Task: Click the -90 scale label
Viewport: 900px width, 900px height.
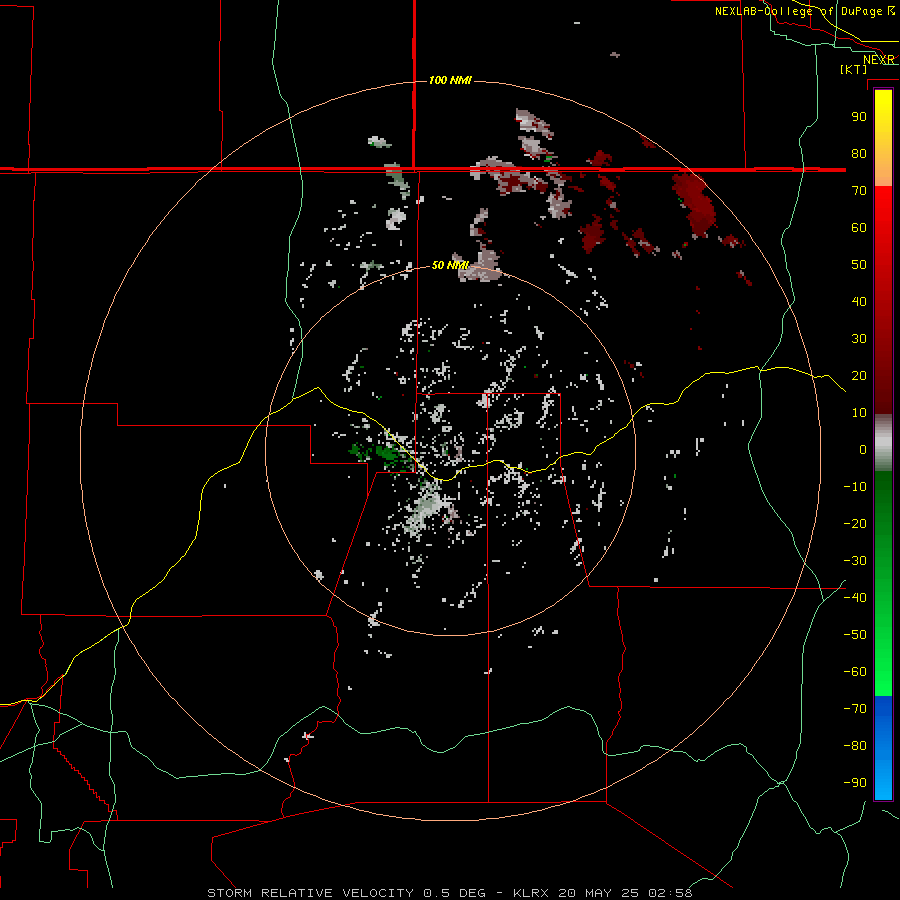Action: (x=855, y=782)
